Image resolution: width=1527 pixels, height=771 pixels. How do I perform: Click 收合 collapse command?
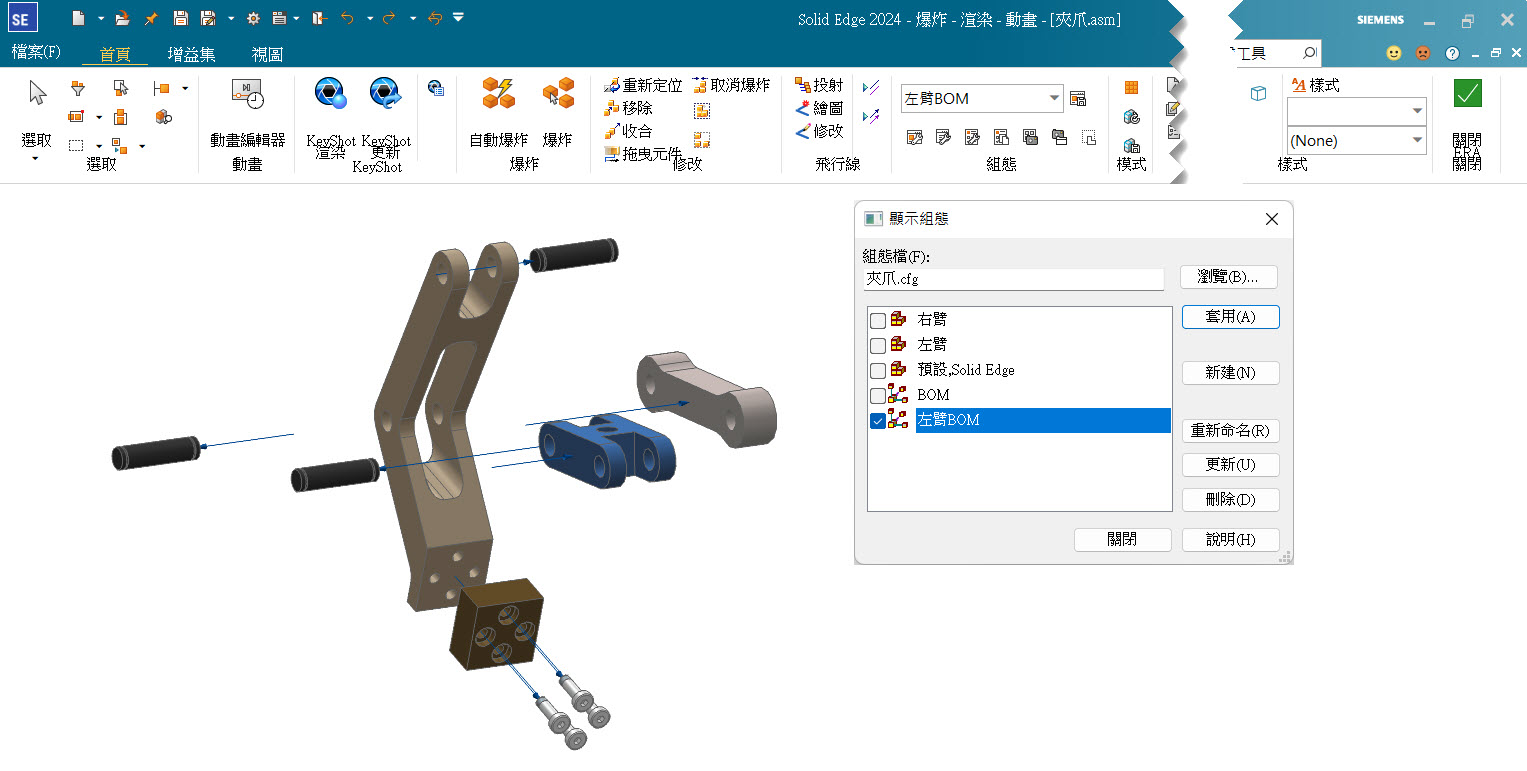coord(628,131)
